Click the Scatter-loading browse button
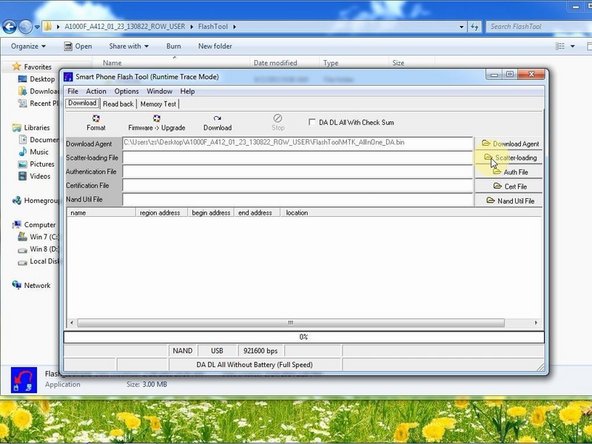 509,157
